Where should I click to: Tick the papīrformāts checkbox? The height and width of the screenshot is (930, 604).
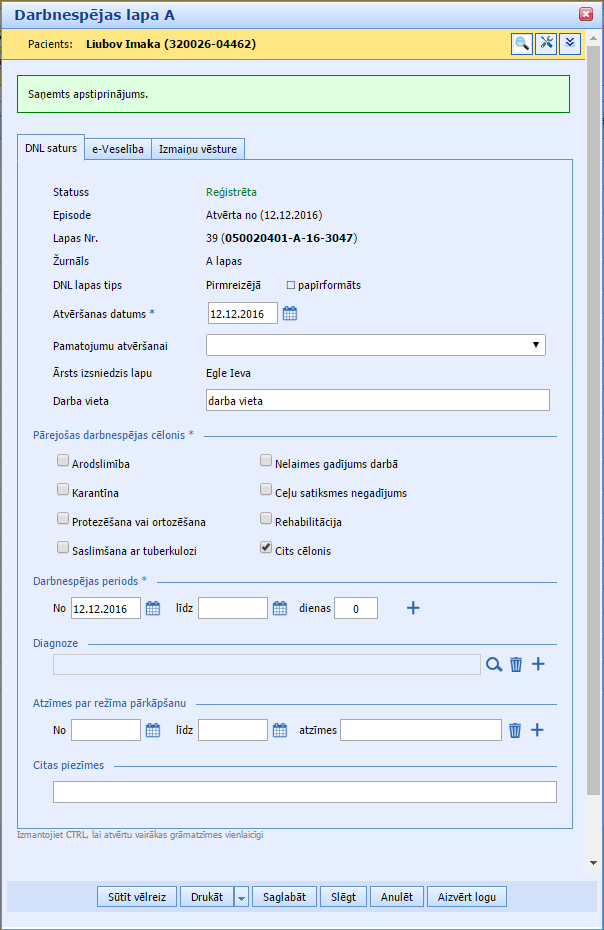click(x=291, y=285)
